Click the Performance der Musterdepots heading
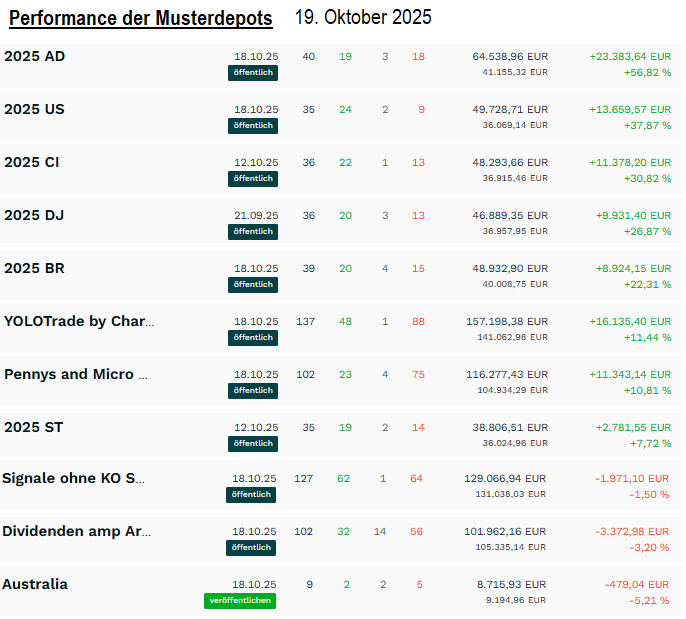This screenshot has width=686, height=619. [140, 18]
